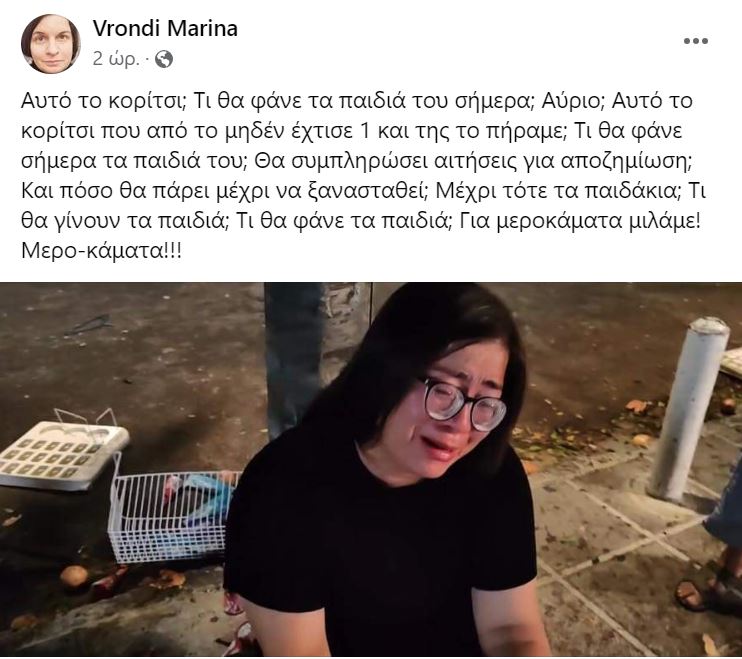
Task: Open Vrondi Marina's profile picture
Action: click(x=51, y=44)
